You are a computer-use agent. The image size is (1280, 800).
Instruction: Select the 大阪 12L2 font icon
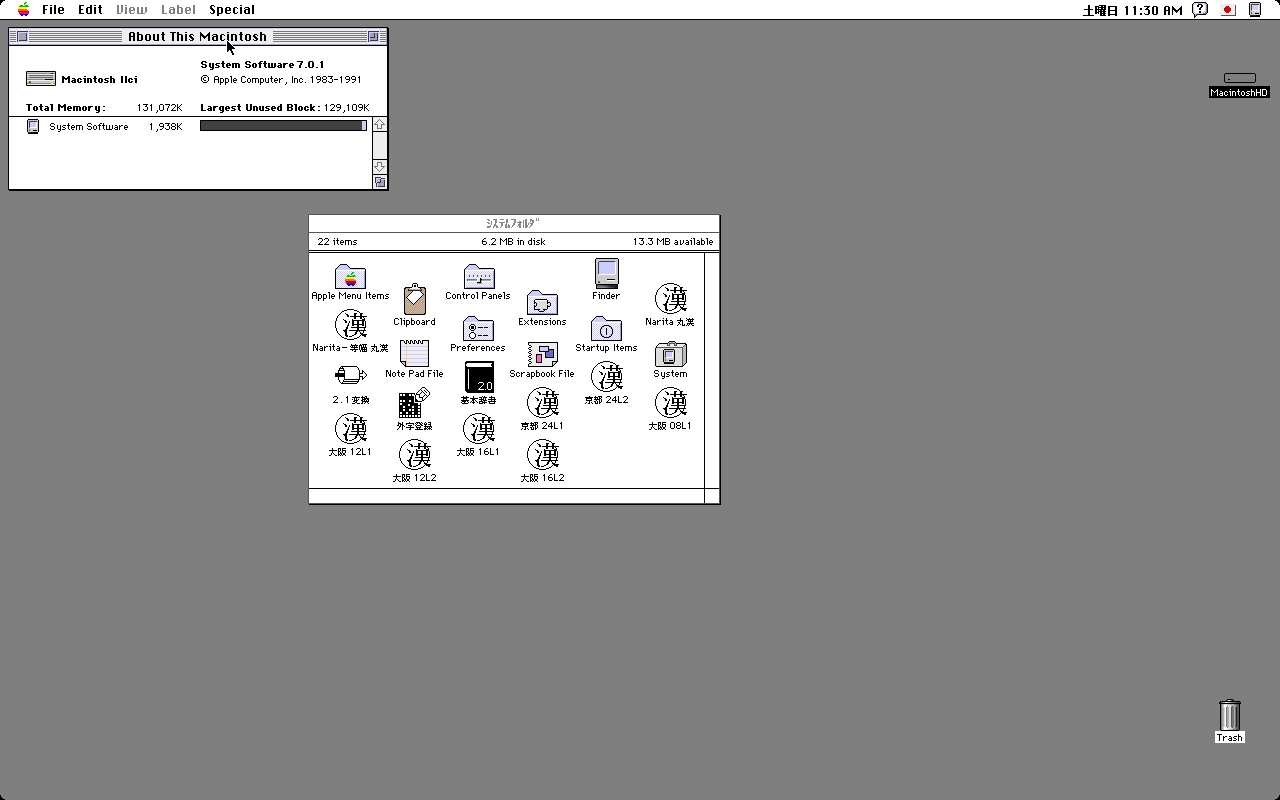[414, 455]
